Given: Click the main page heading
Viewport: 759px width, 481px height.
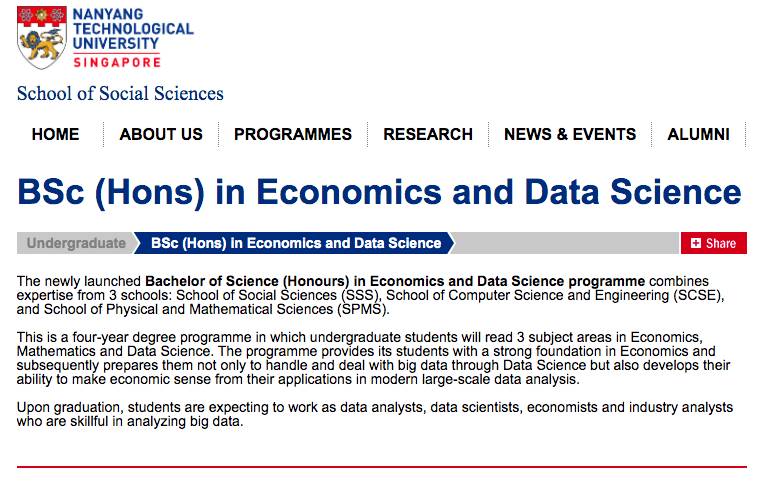Looking at the screenshot, I should 379,191.
